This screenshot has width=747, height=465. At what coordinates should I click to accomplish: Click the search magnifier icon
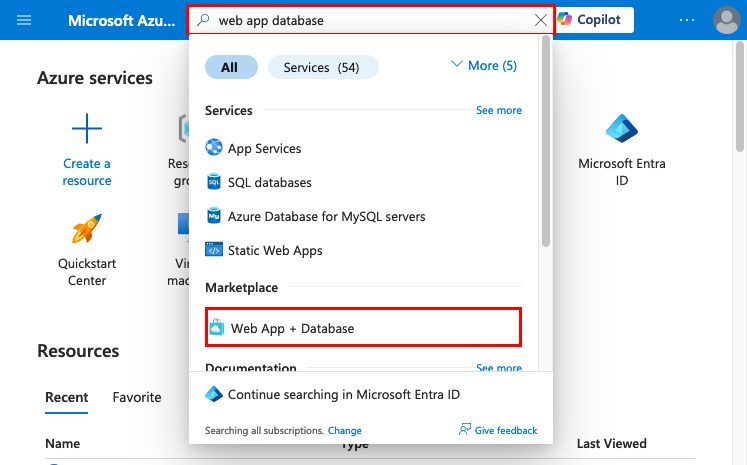[x=203, y=20]
